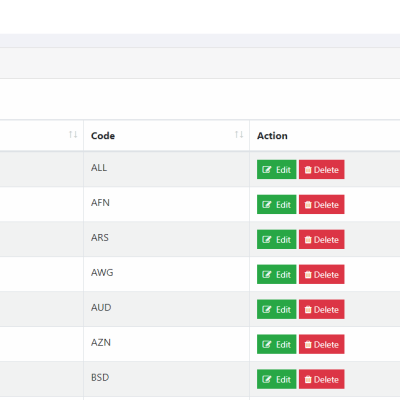This screenshot has width=400, height=400.
Task: Select the BSD code cell
Action: coord(166,379)
